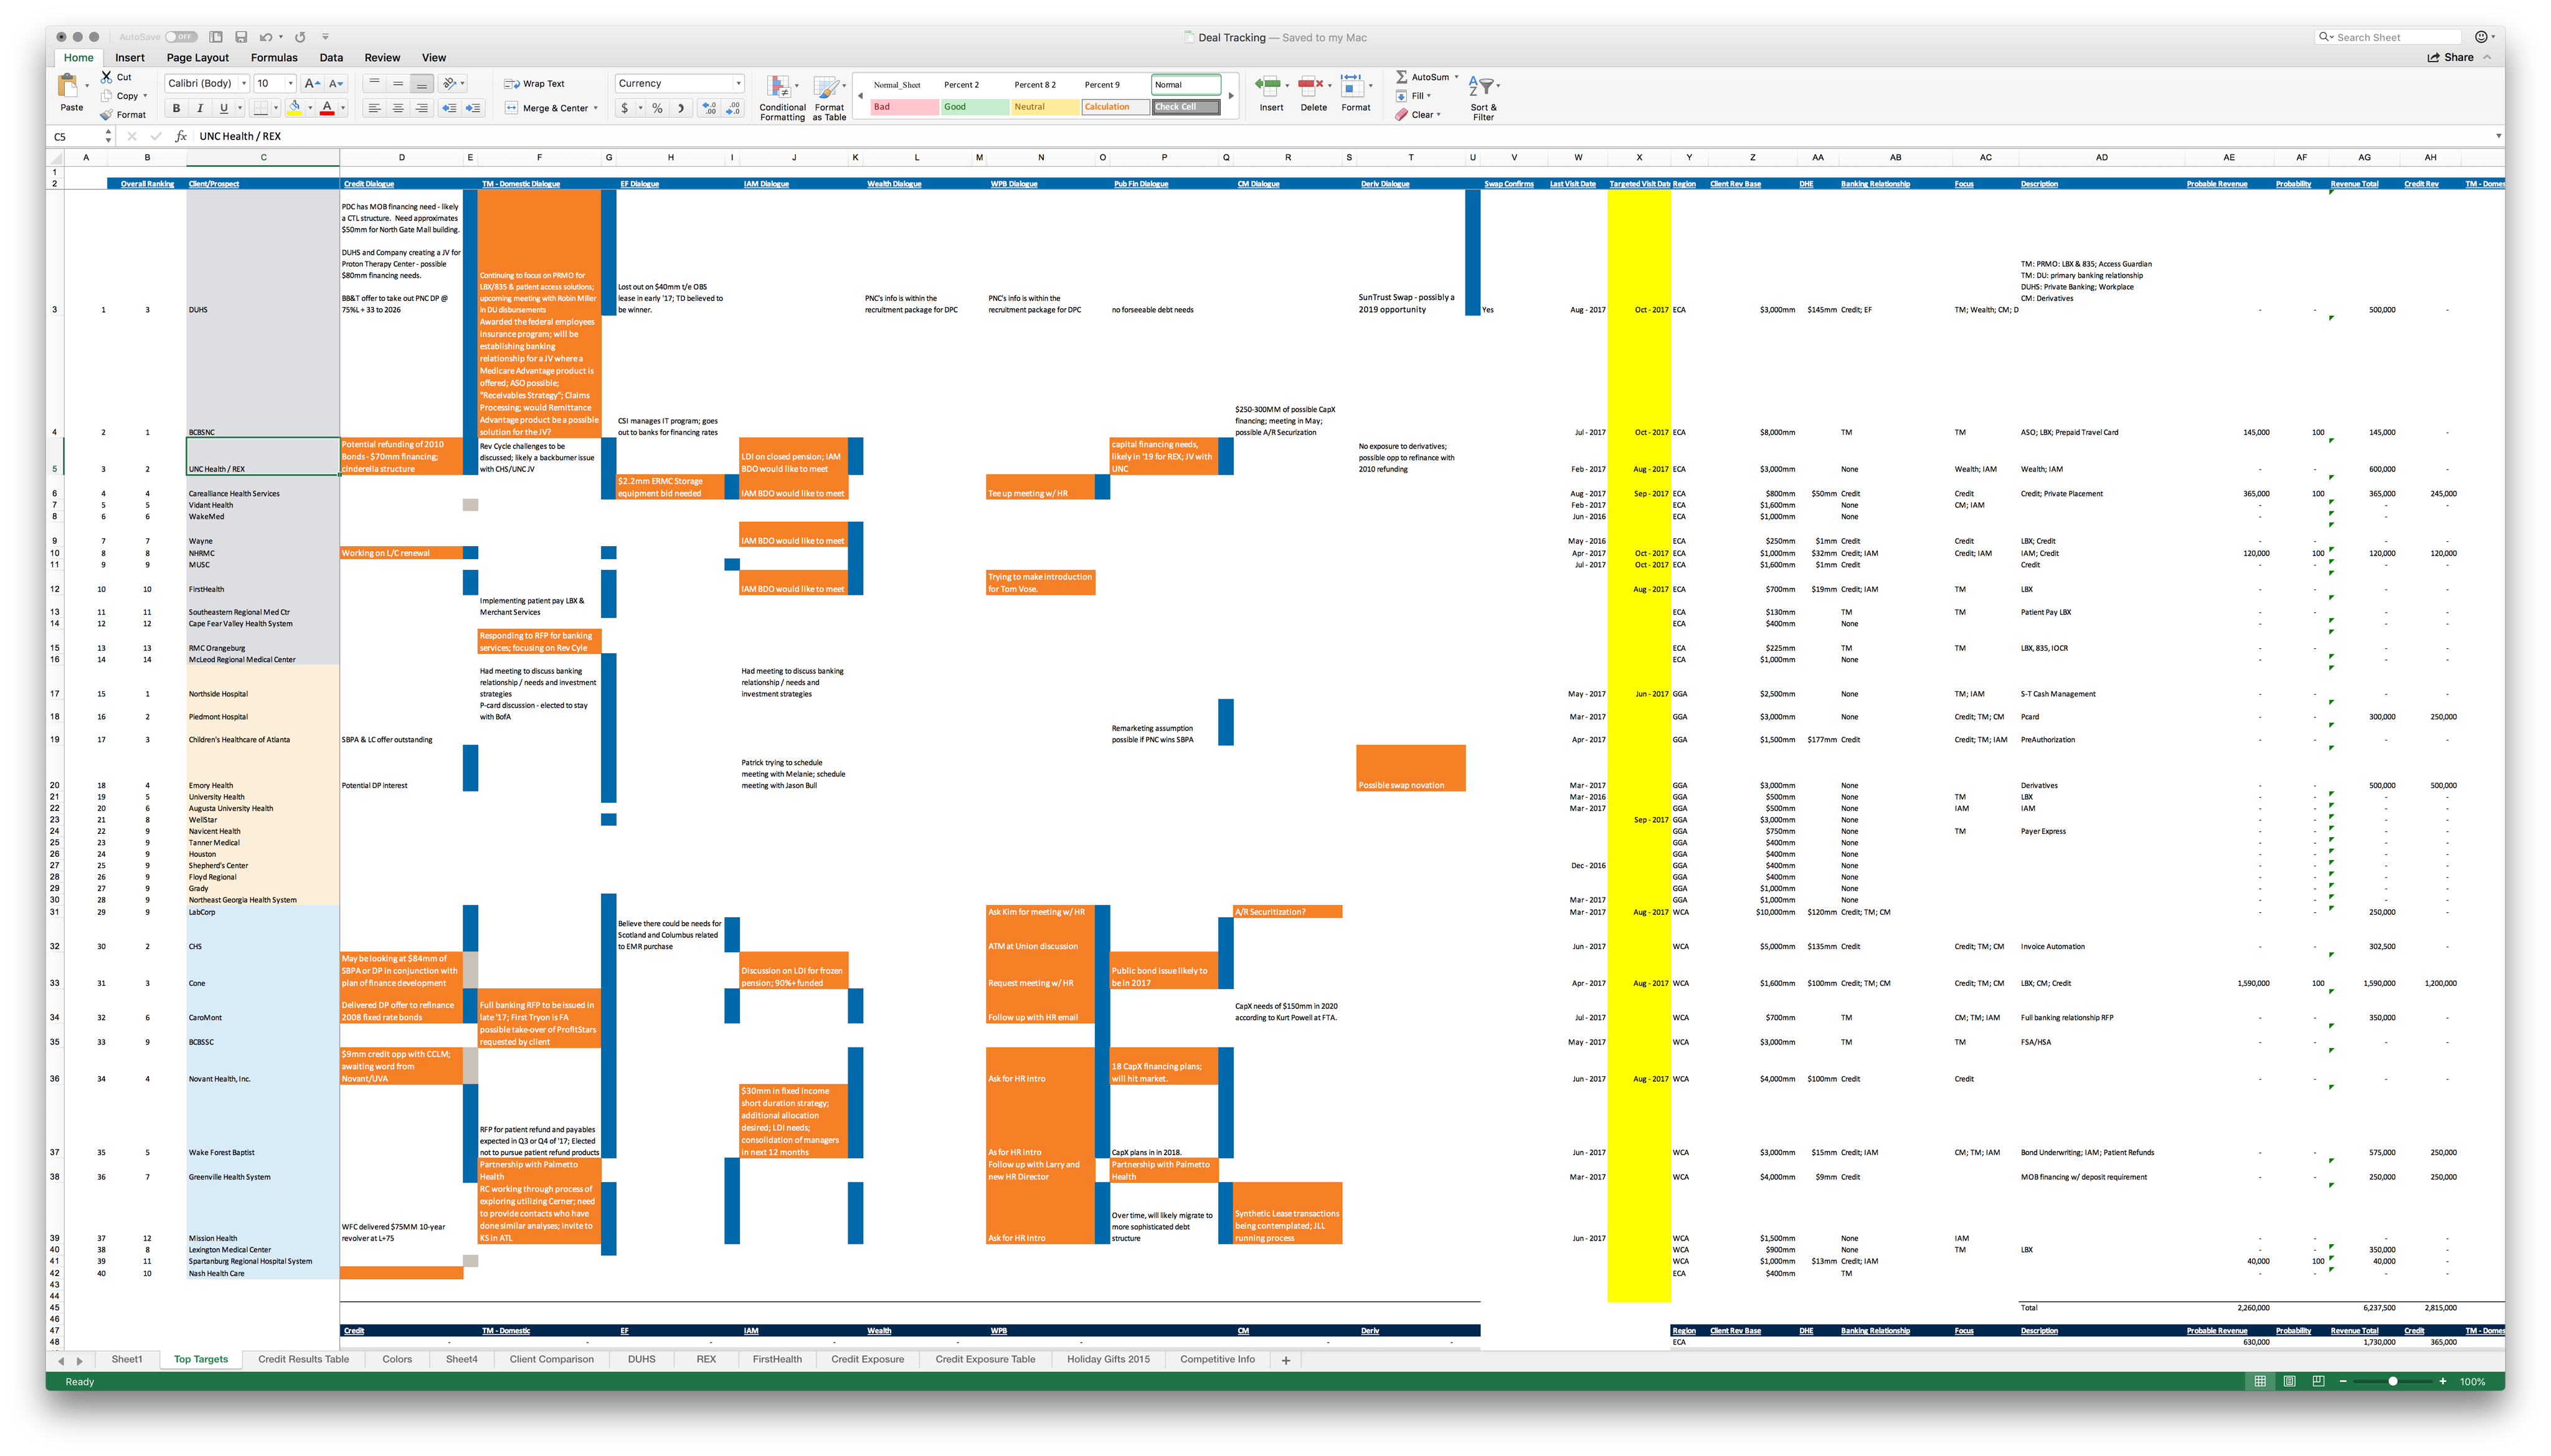Click the Format Painter brush icon
The width and height of the screenshot is (2551, 1456).
click(106, 115)
